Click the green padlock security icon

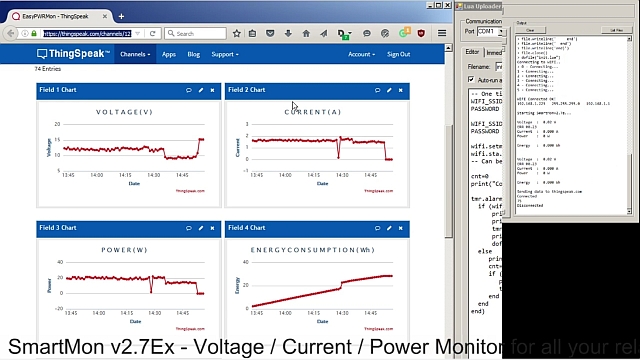34,33
